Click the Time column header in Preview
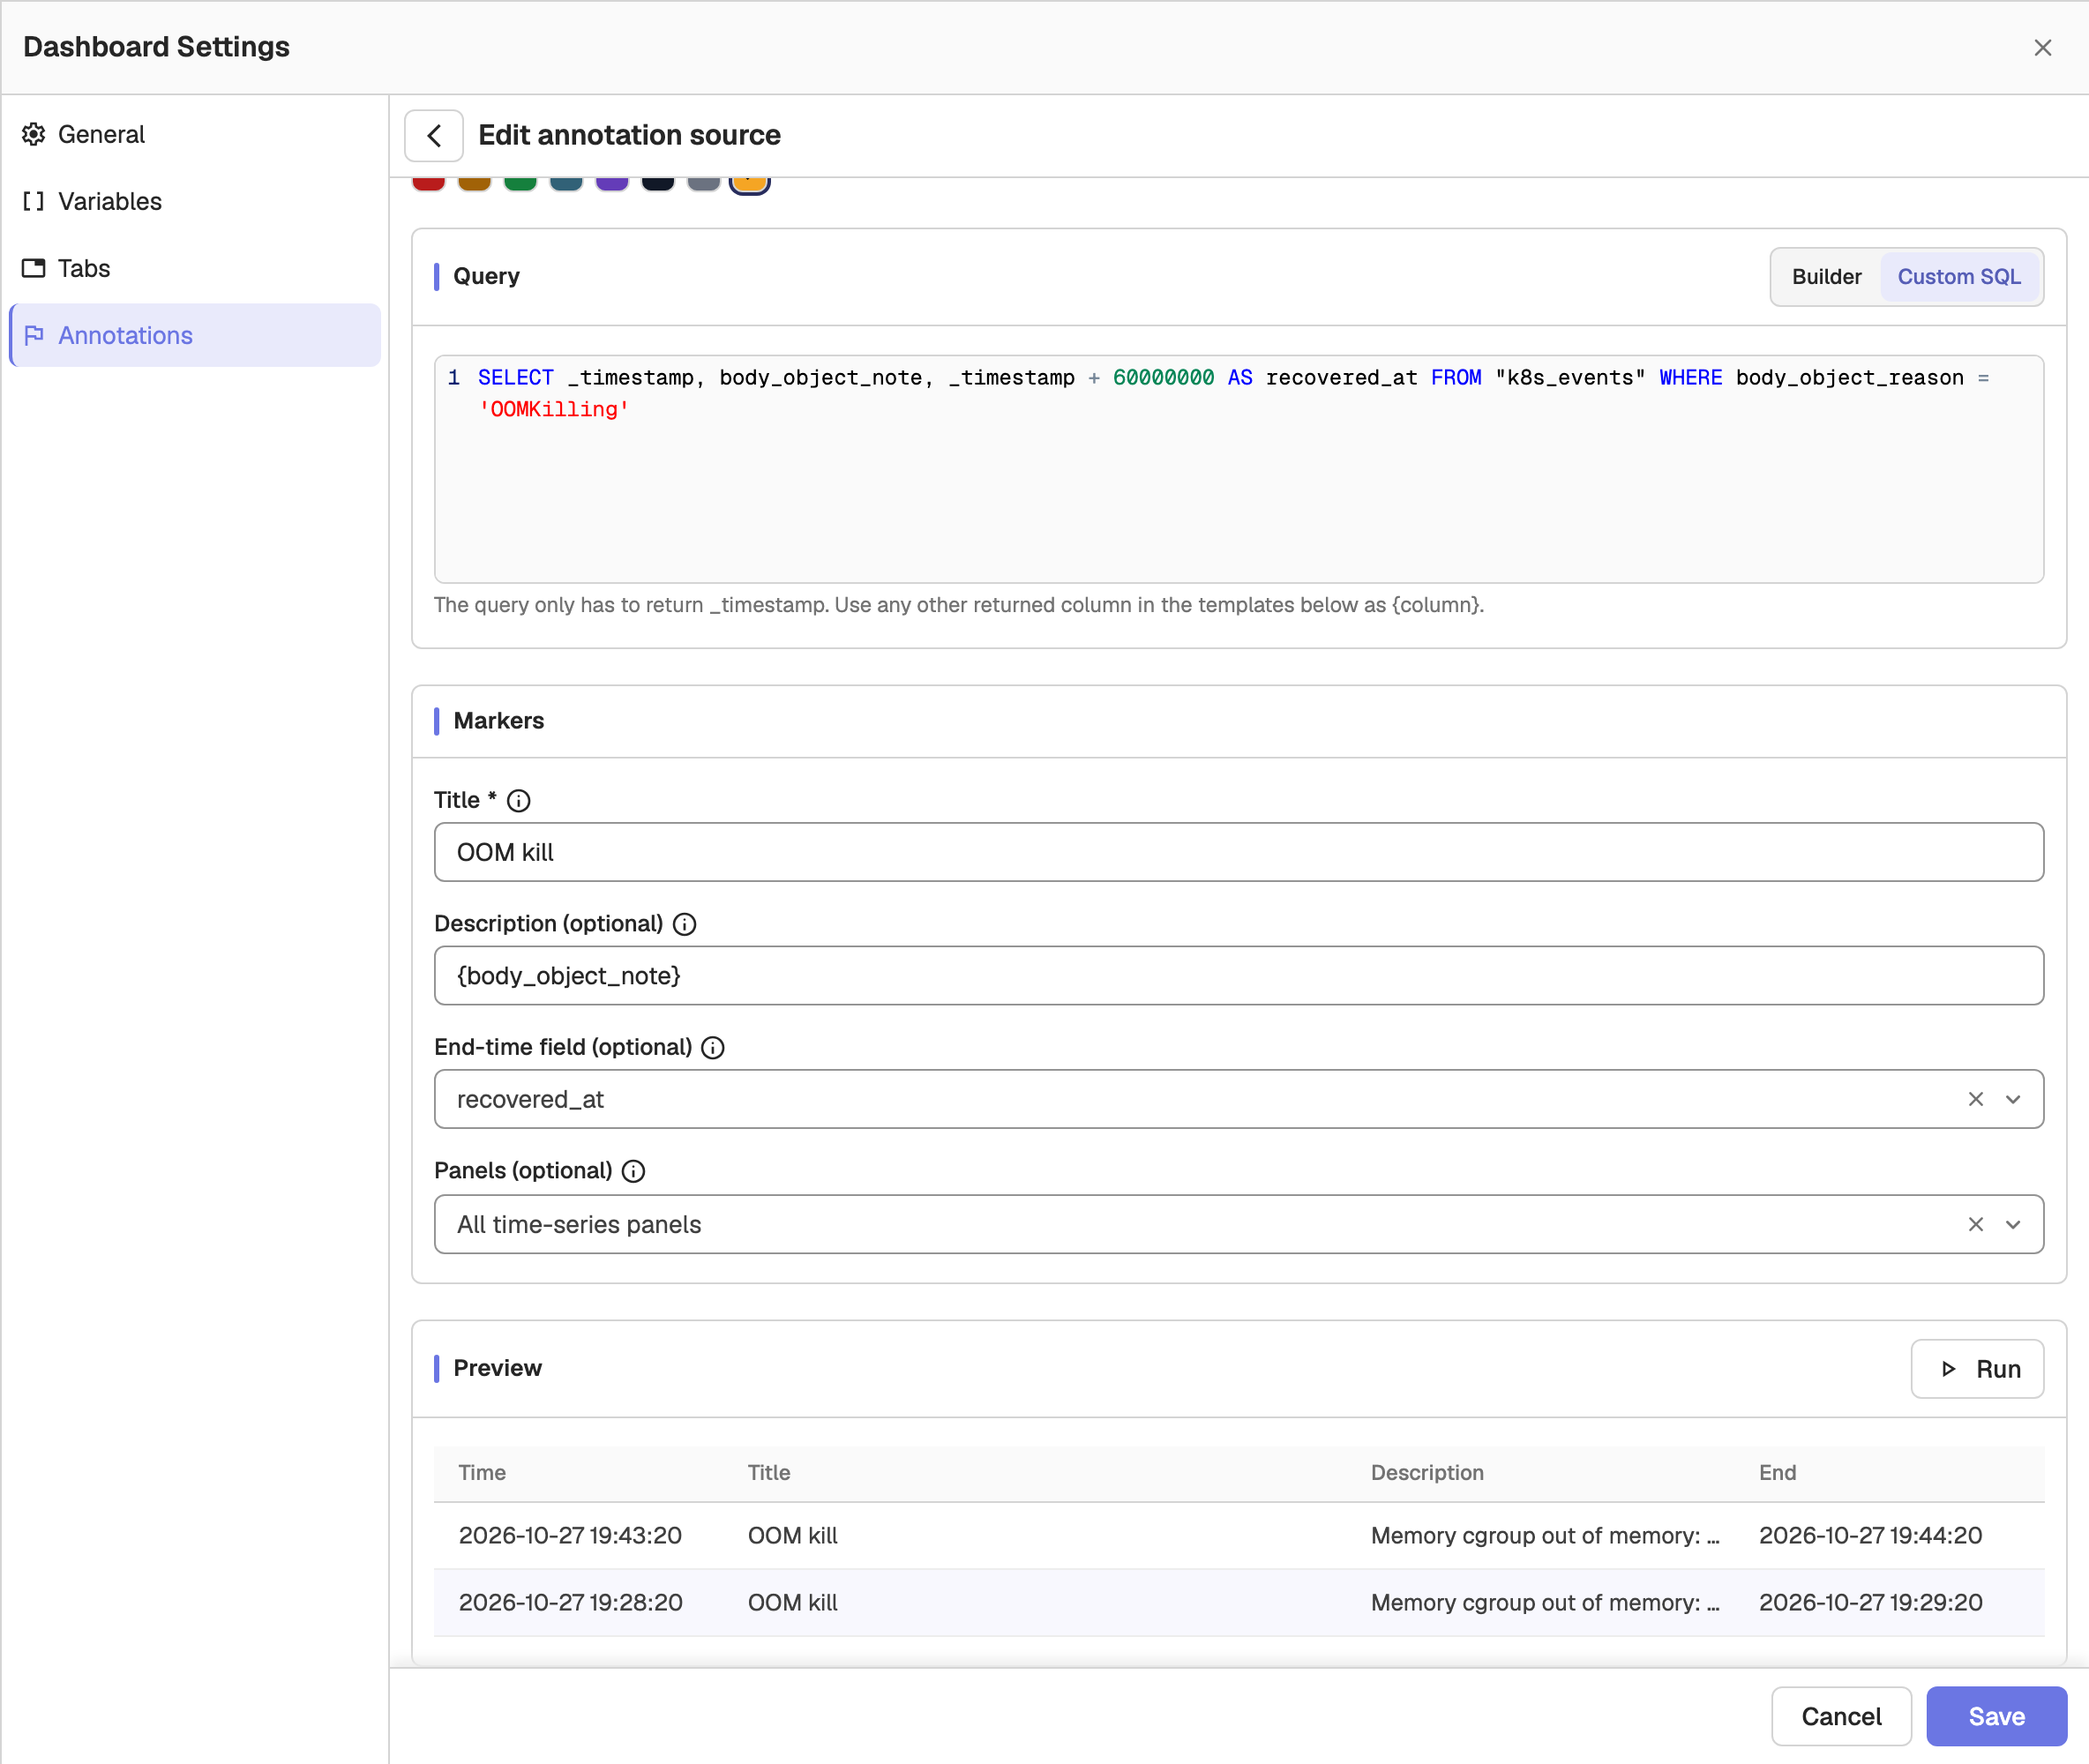 482,1472
